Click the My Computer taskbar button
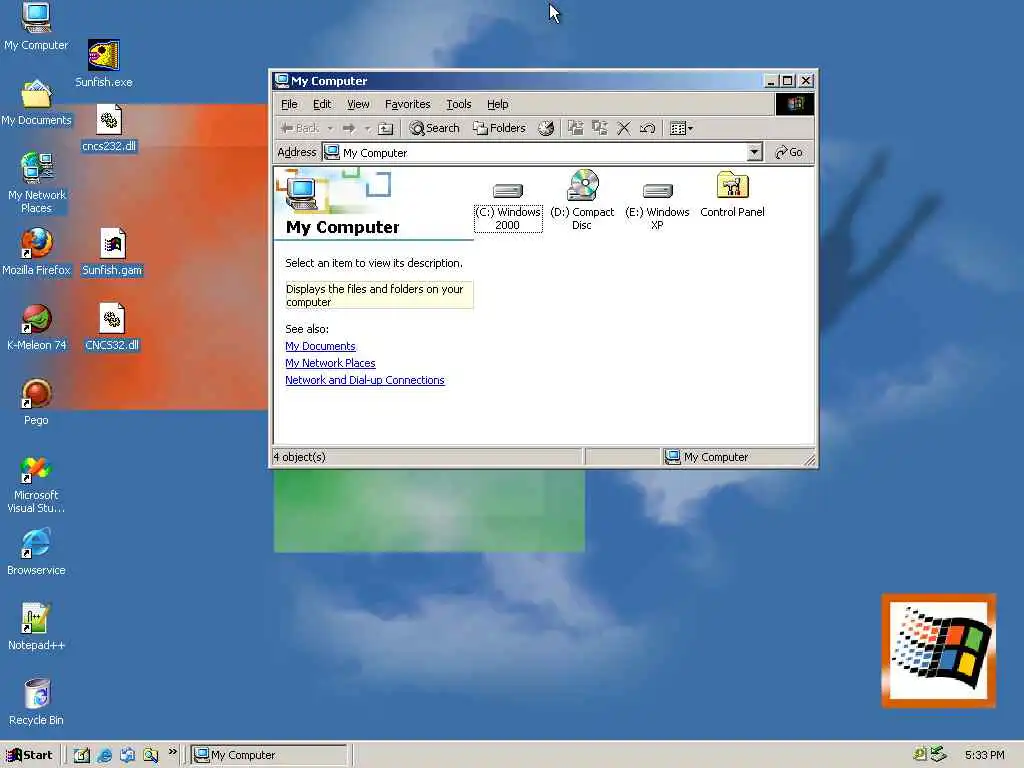The width and height of the screenshot is (1024, 768). click(269, 755)
